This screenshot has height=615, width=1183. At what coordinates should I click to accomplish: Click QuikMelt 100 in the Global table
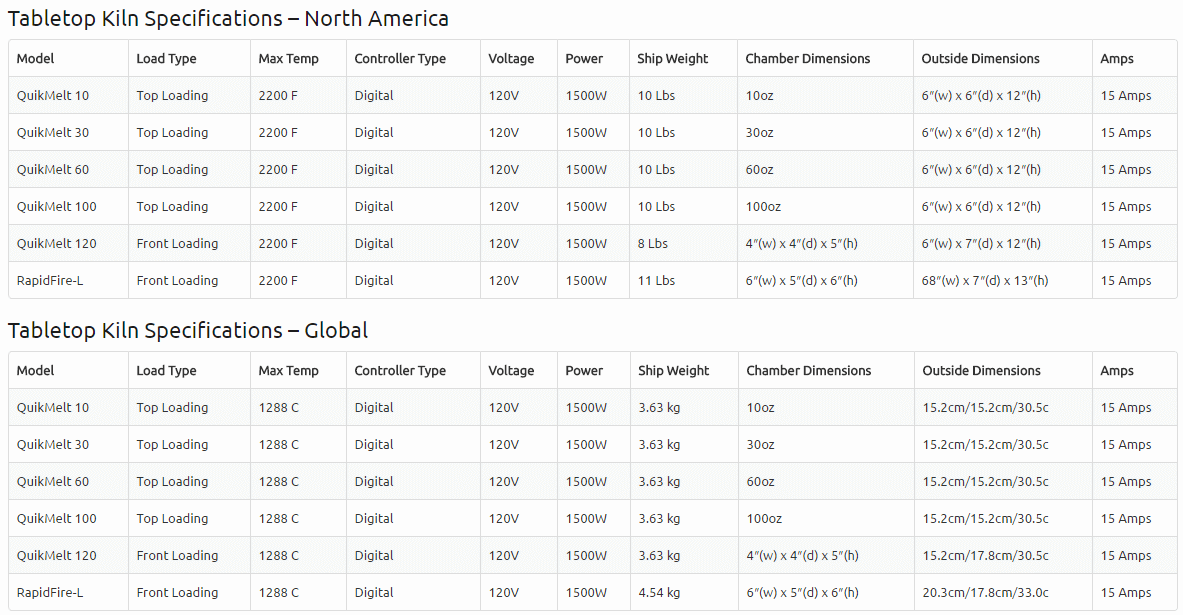click(x=57, y=518)
